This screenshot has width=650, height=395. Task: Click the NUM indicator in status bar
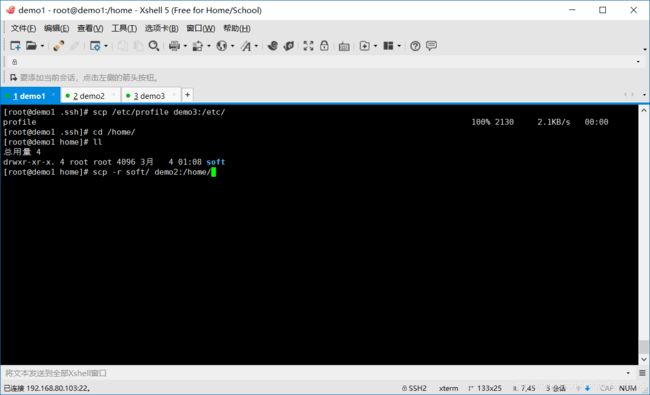628,388
